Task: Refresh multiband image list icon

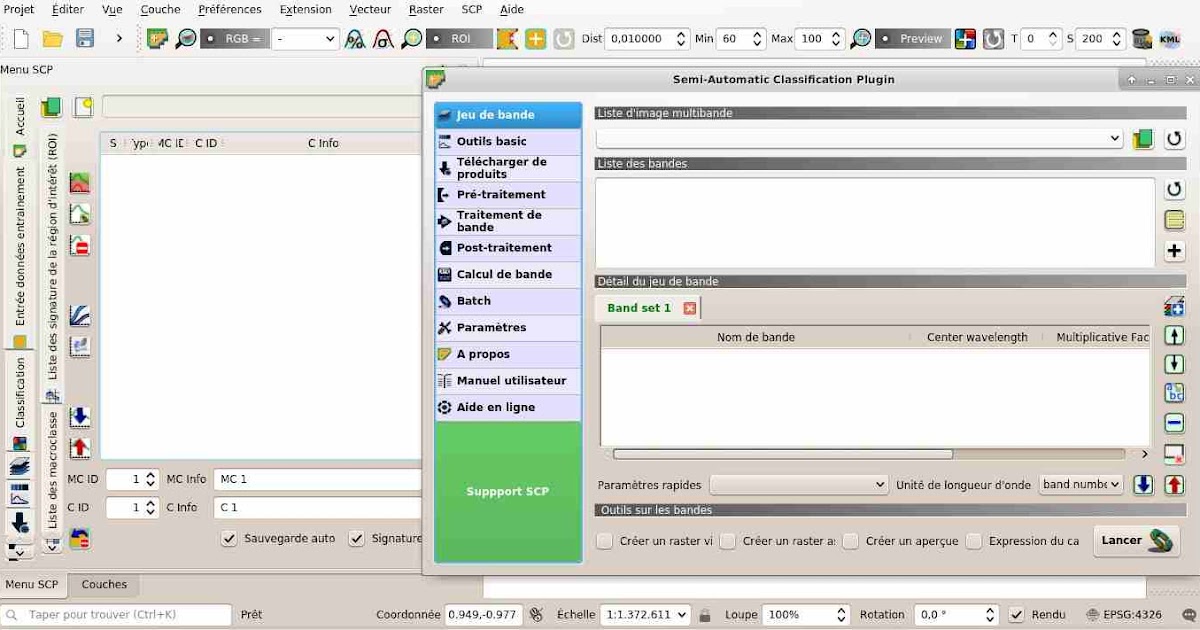Action: (1175, 139)
